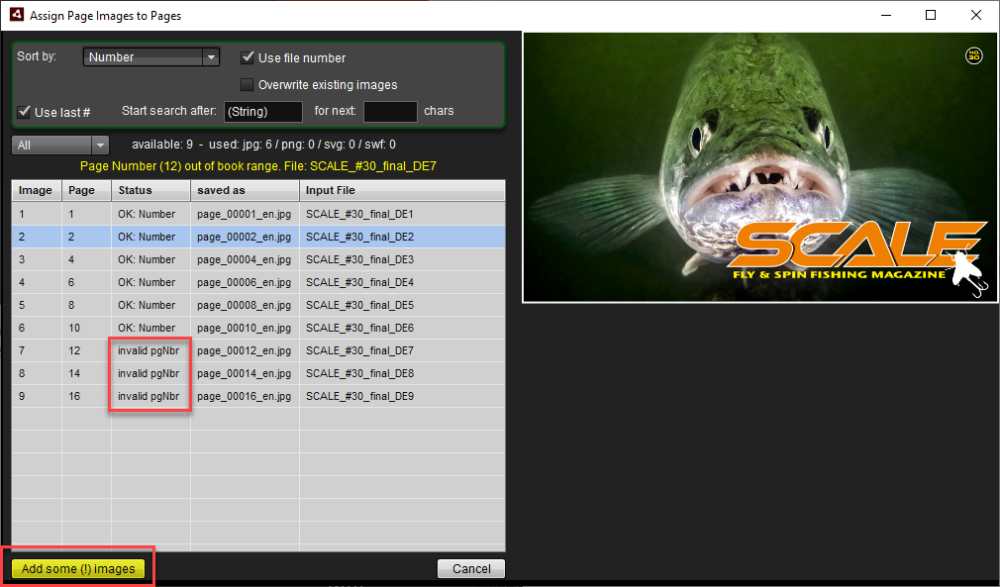The width and height of the screenshot is (1000, 587).
Task: Toggle Use last # checkbox
Action: coord(24,112)
